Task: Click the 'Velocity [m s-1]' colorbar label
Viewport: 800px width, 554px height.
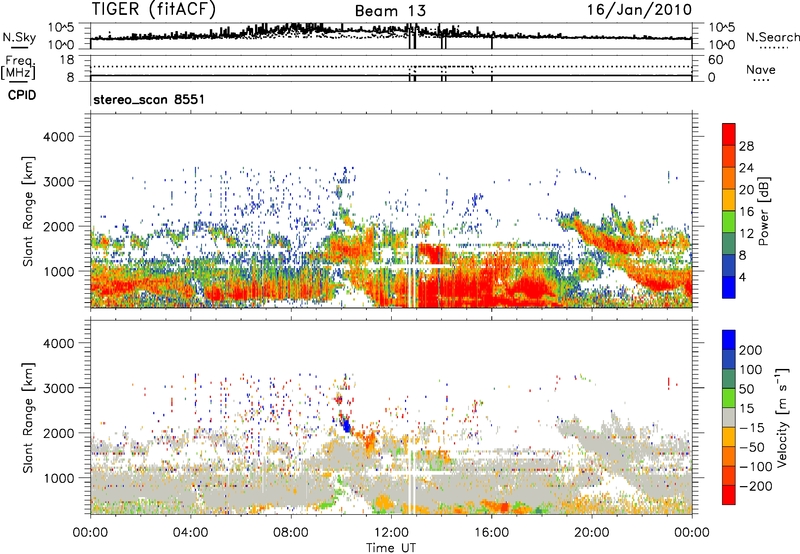Action: pyautogui.click(x=782, y=417)
